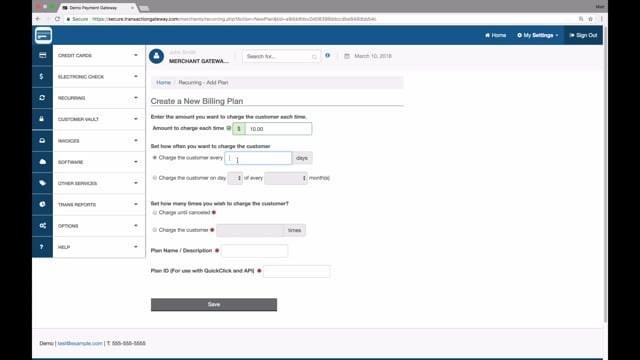Viewport: 640px width, 360px height.
Task: Click the browser address bar URL
Action: point(234,19)
